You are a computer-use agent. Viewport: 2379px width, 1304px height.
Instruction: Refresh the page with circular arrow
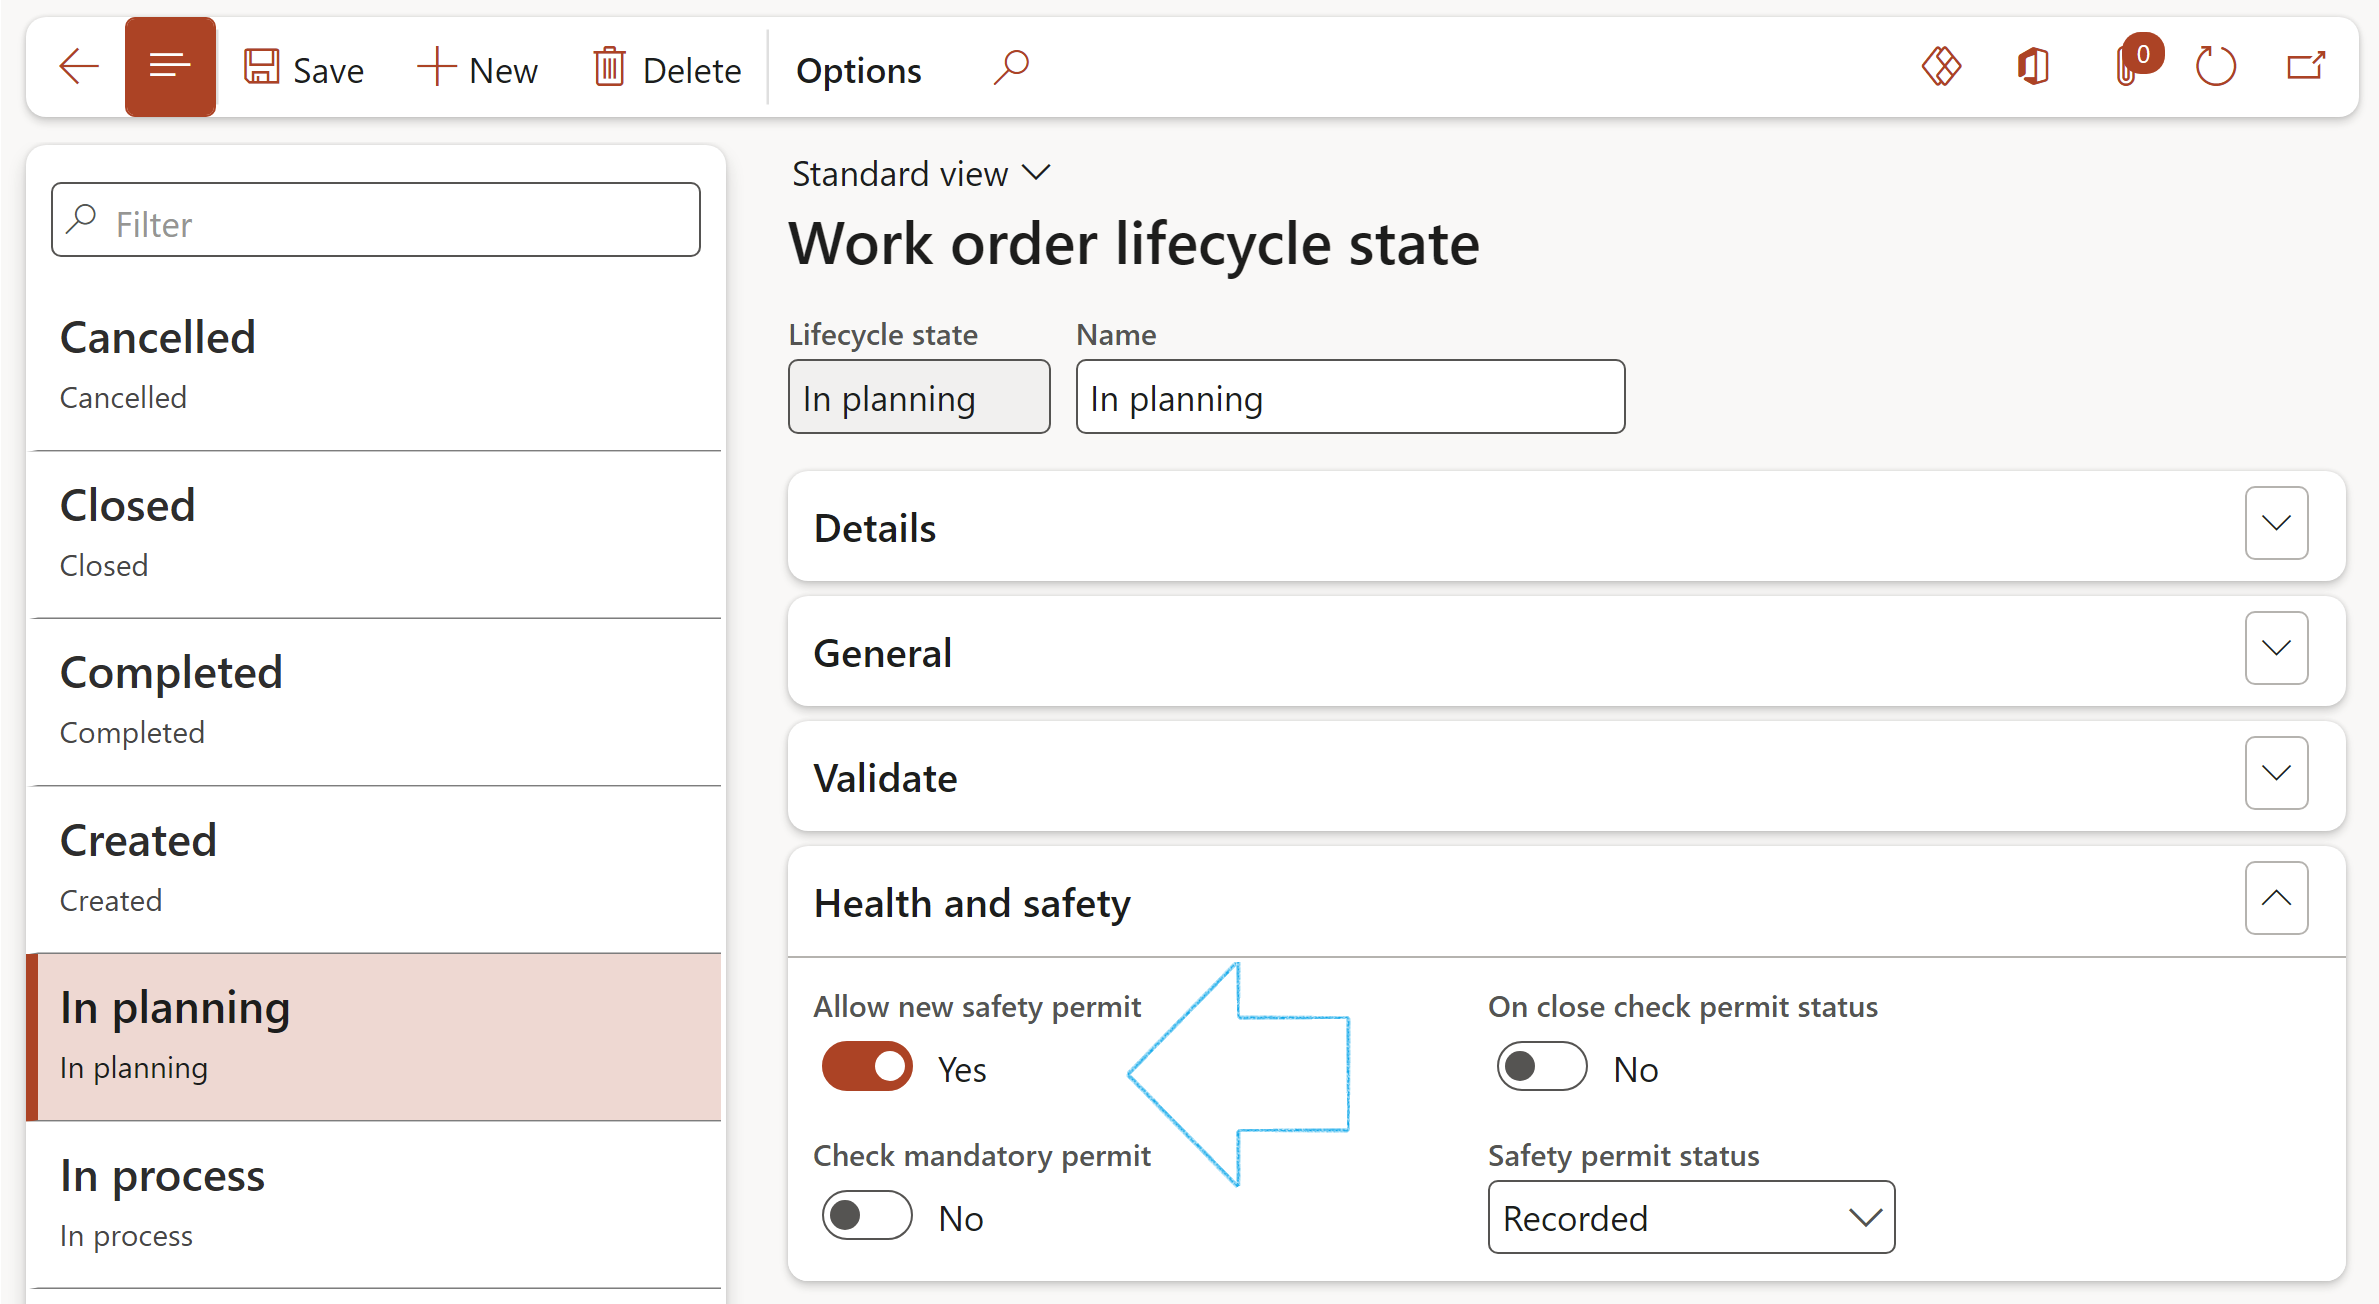(x=2215, y=67)
